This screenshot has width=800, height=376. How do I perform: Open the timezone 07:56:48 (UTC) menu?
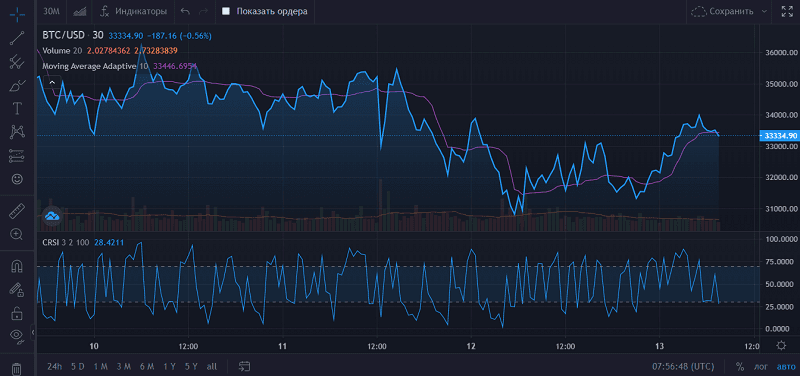683,366
